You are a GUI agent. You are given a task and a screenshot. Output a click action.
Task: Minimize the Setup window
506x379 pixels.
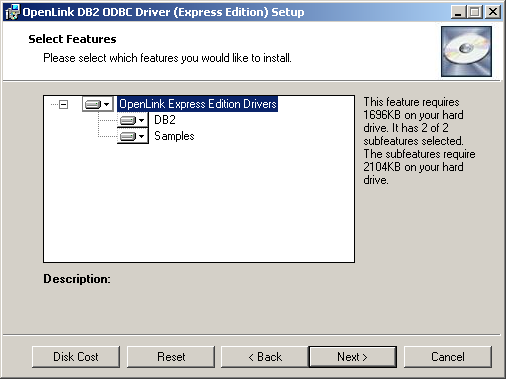pos(459,12)
